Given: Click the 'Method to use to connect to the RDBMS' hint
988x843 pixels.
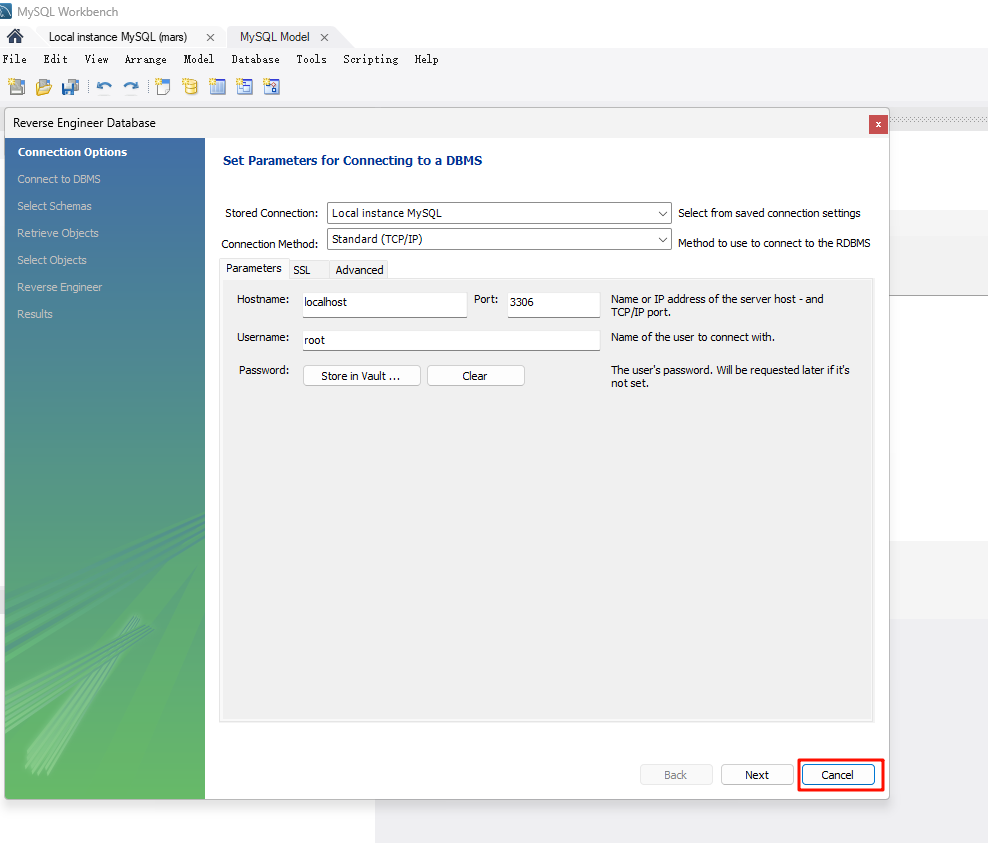Looking at the screenshot, I should (x=774, y=243).
